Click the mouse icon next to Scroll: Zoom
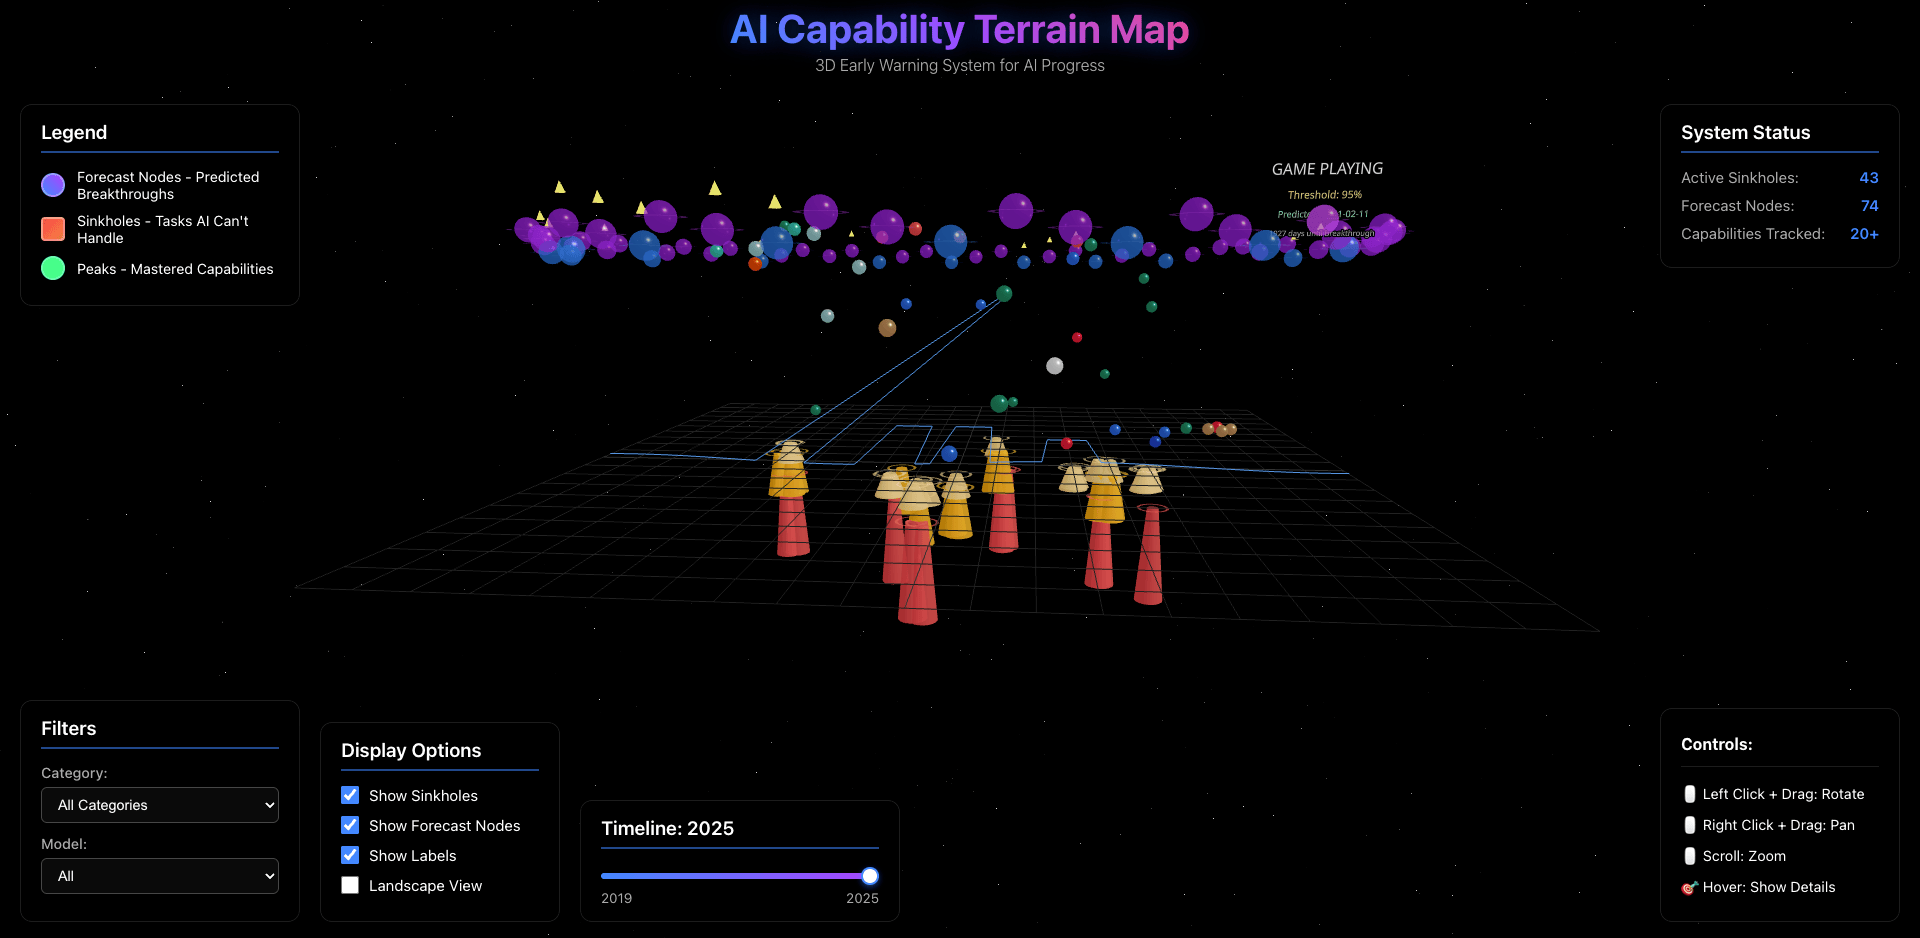Viewport: 1920px width, 938px height. (x=1690, y=856)
